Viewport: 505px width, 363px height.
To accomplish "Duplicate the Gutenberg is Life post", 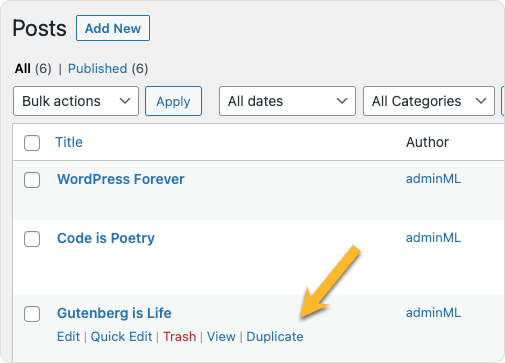I will [275, 337].
